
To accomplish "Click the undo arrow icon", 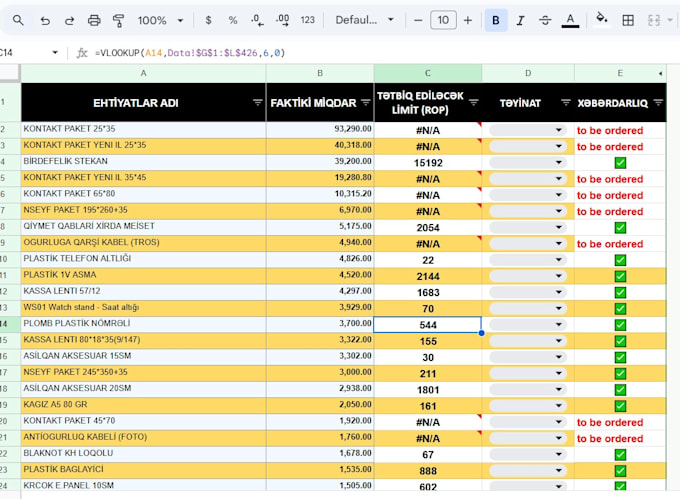I will (x=45, y=20).
